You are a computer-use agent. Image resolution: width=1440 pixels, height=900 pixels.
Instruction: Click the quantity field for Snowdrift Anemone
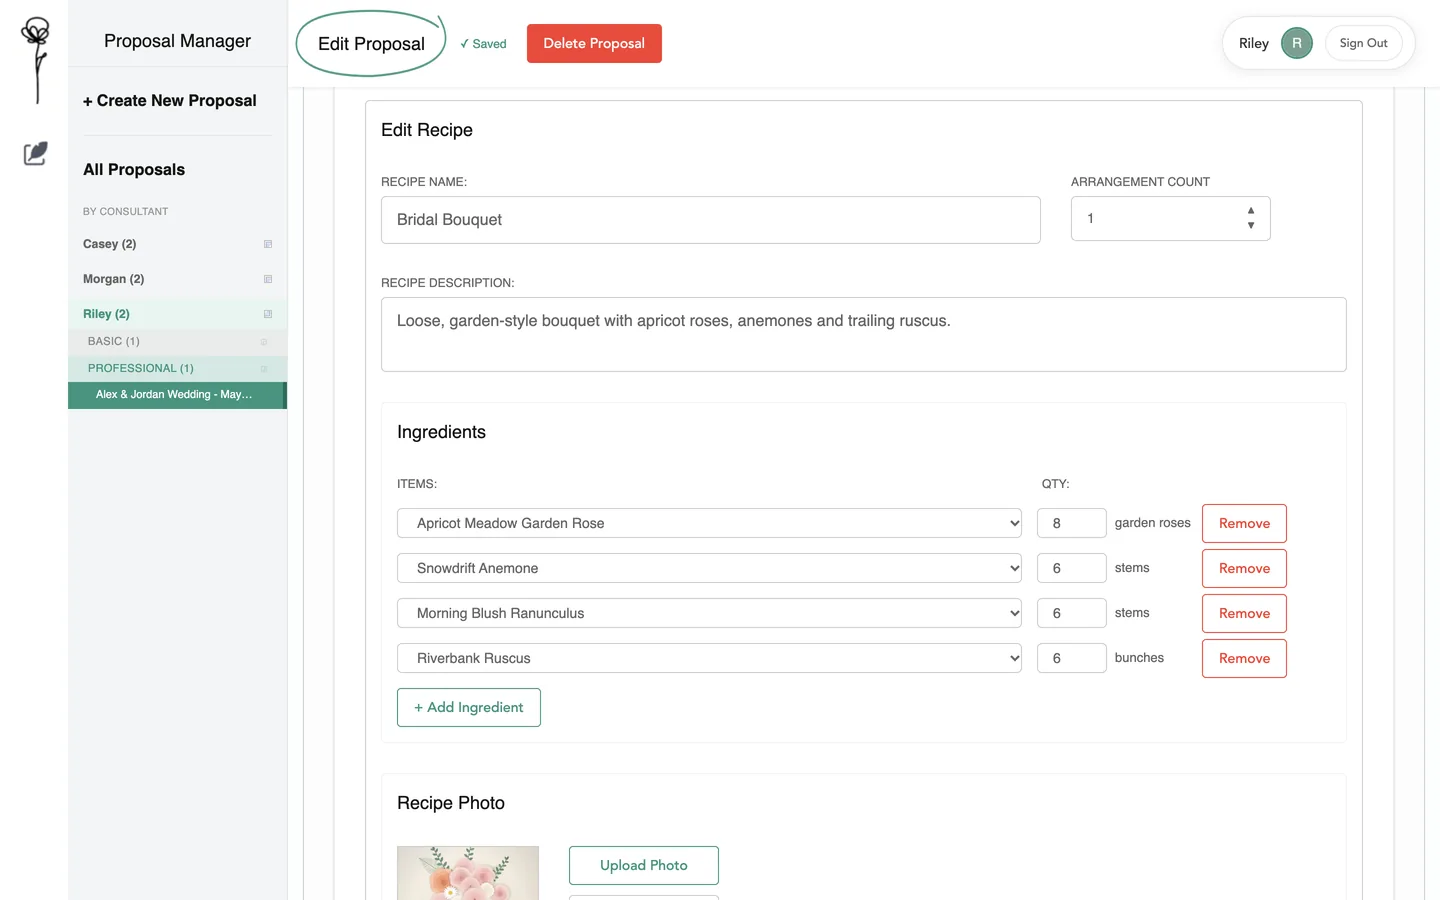pos(1072,568)
